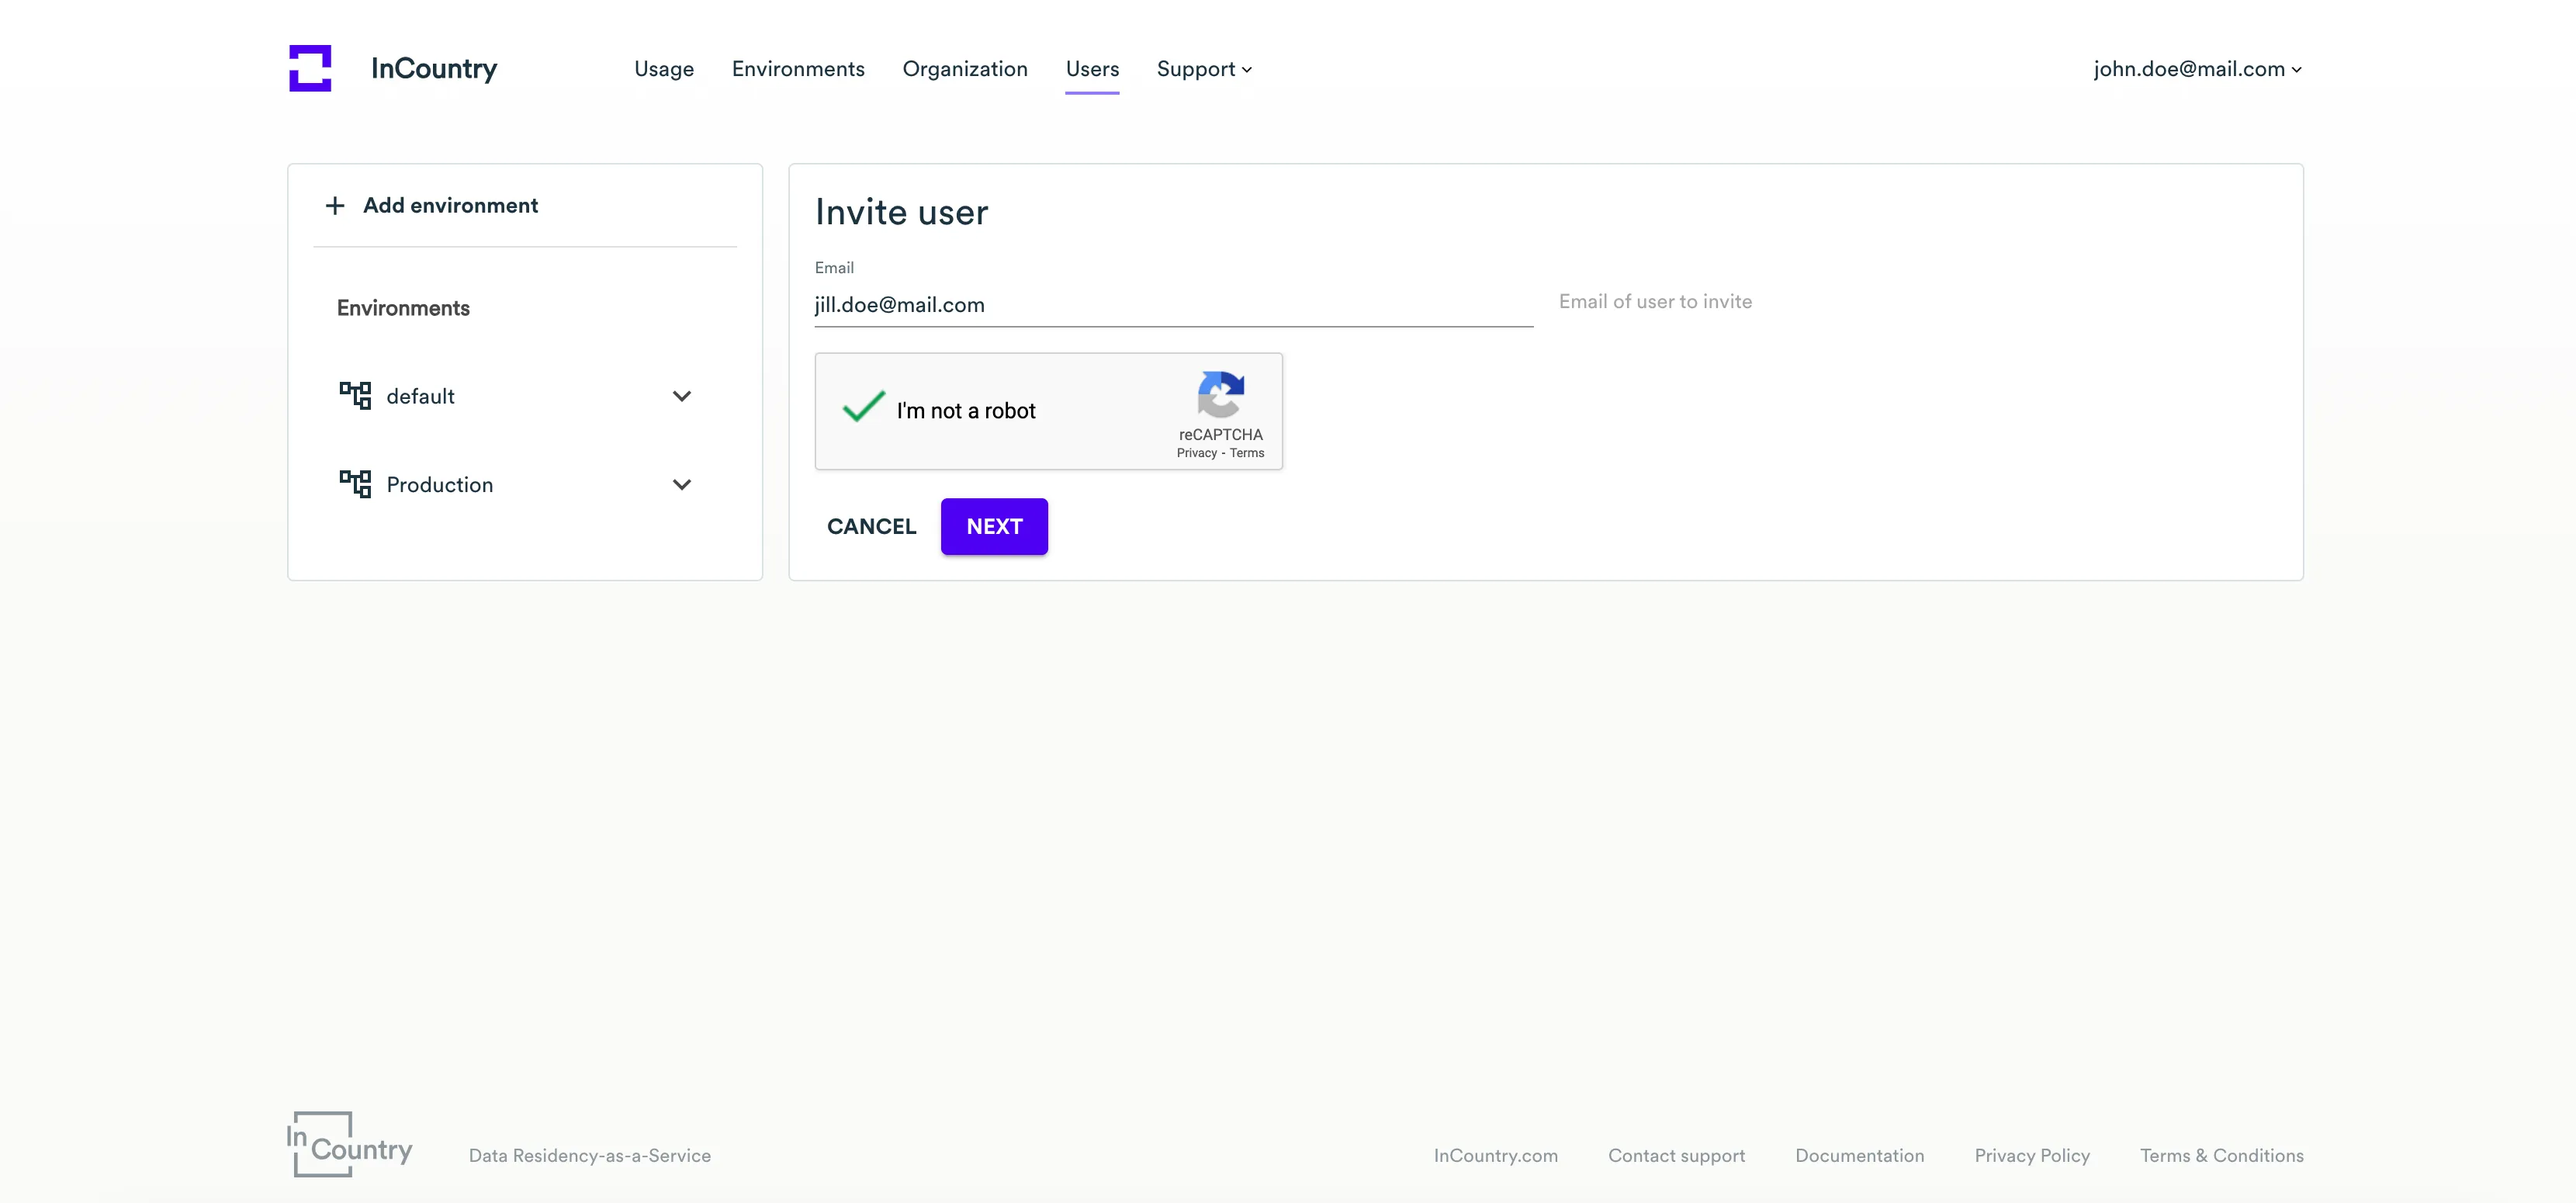Screen dimensions: 2576x1203
Task: Click the InCountry purple logo icon
Action: click(x=310, y=68)
